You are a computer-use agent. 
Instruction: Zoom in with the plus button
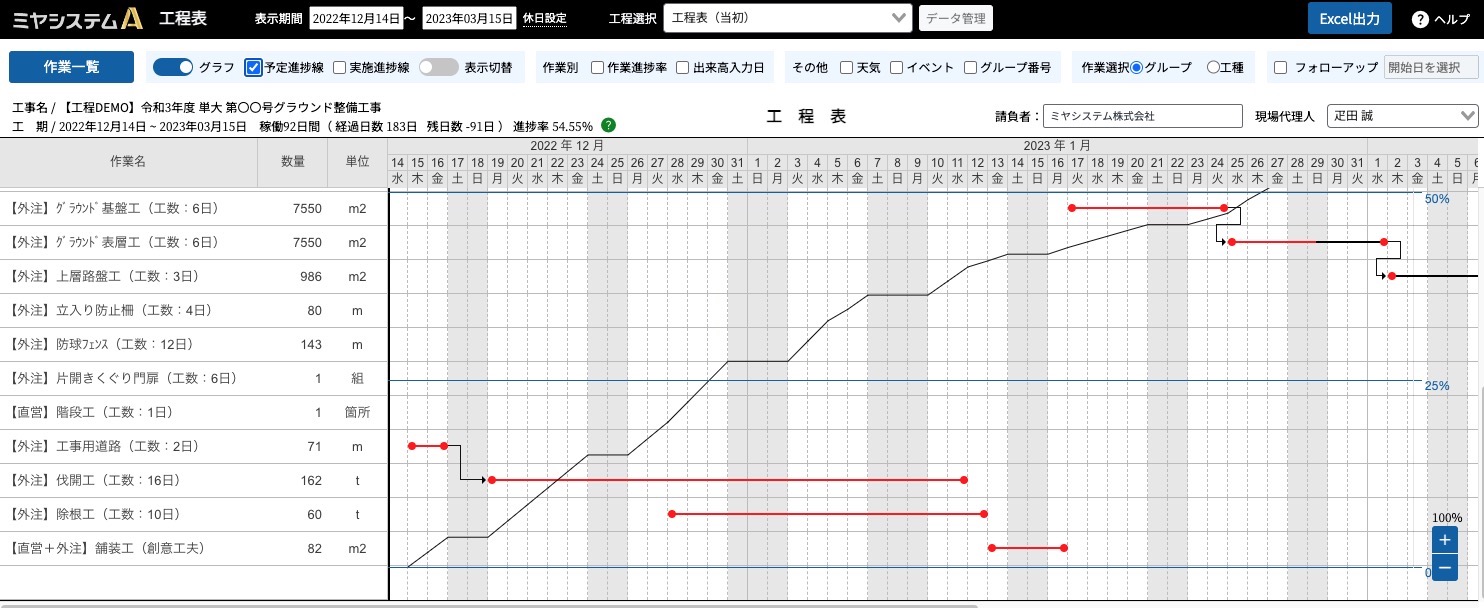coord(1444,540)
